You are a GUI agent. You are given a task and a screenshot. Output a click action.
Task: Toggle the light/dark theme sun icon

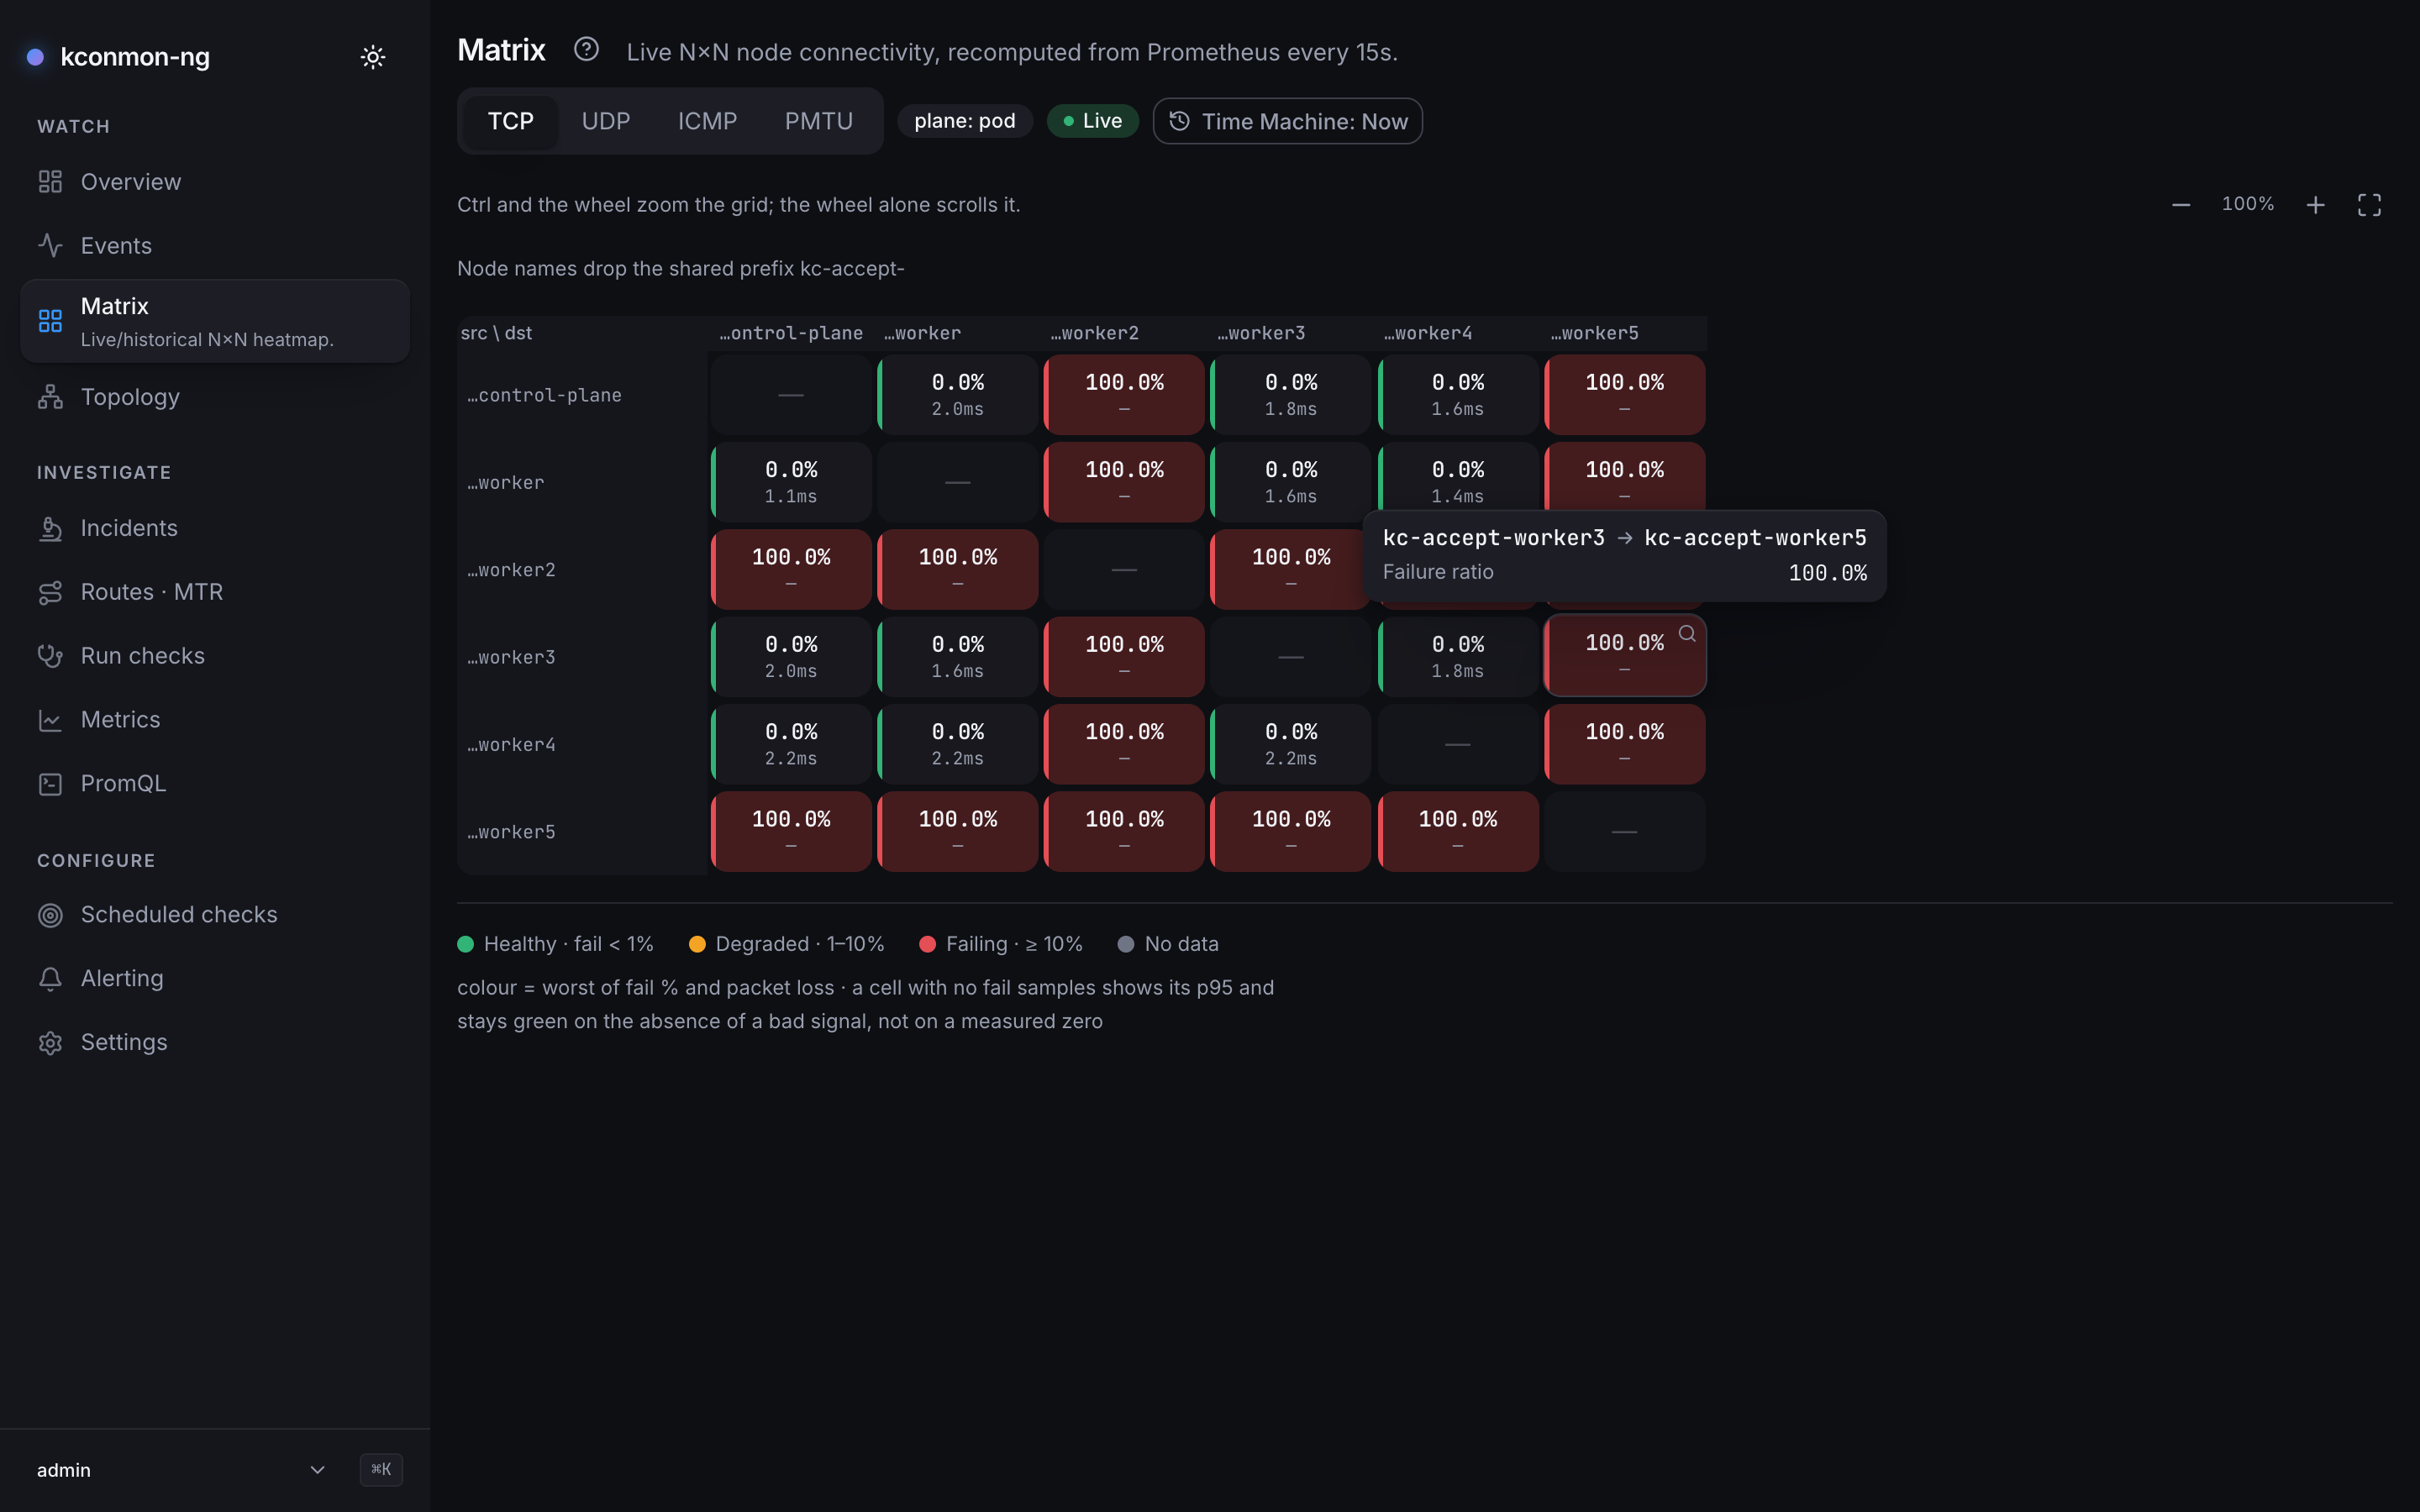tap(373, 57)
